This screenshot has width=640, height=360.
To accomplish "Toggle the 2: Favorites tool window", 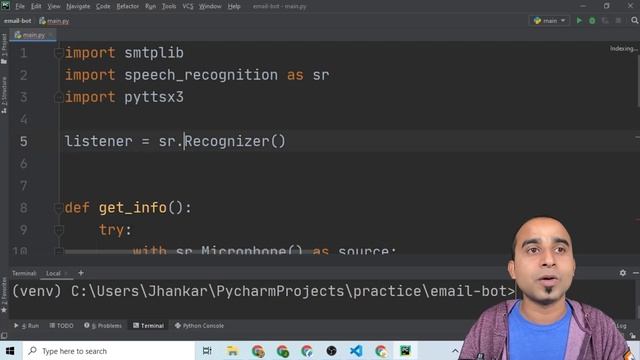I will tap(4, 295).
